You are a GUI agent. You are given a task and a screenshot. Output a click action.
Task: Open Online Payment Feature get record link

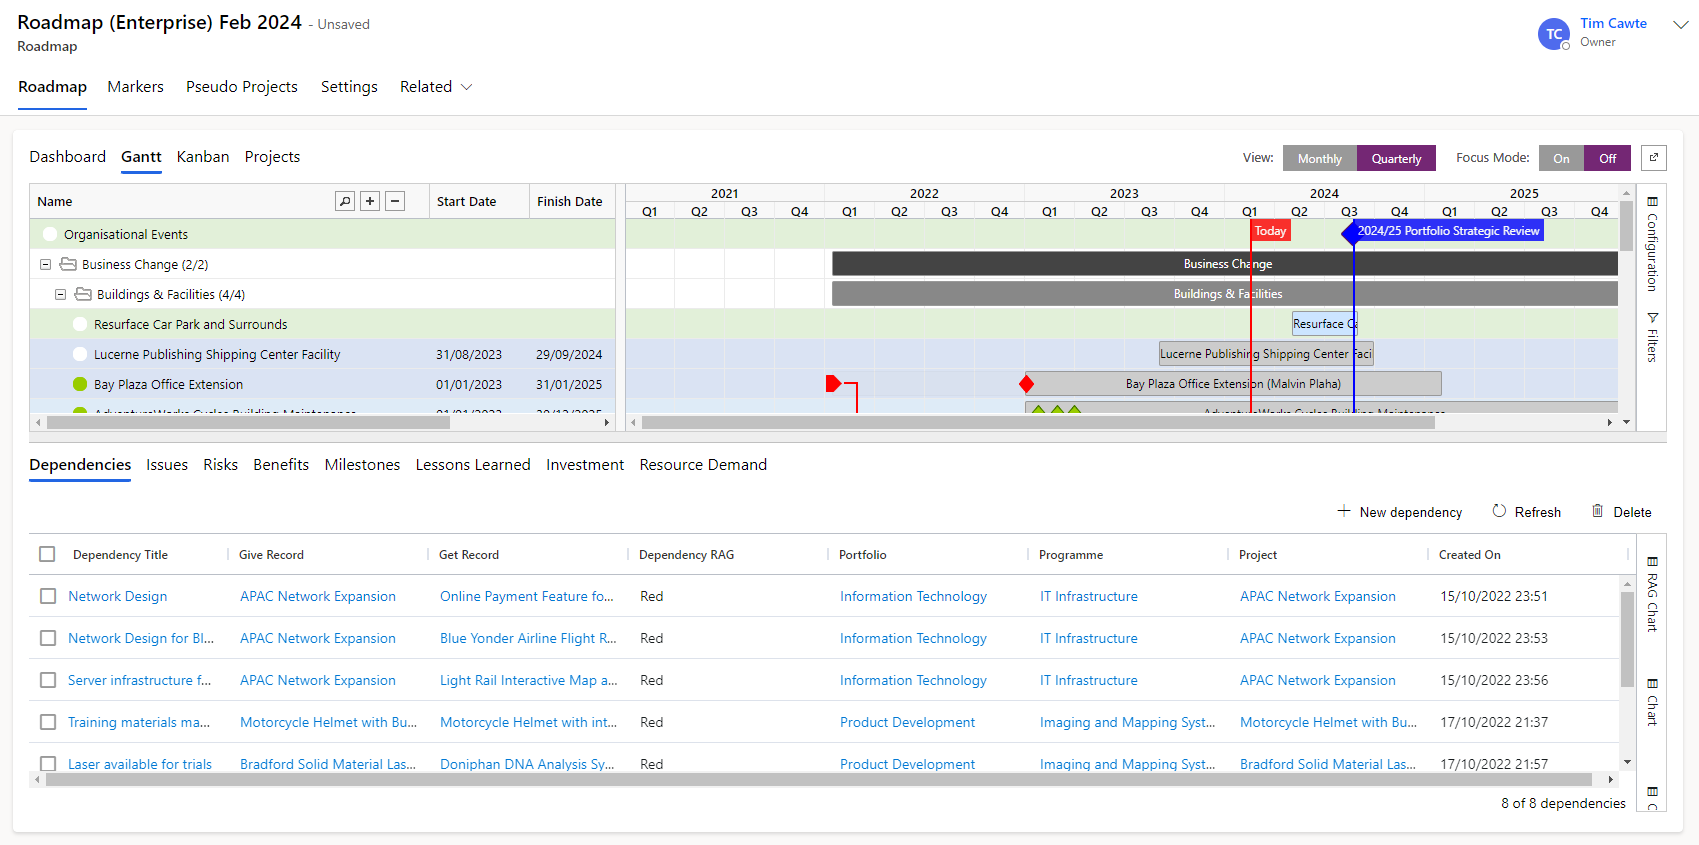[x=527, y=596]
